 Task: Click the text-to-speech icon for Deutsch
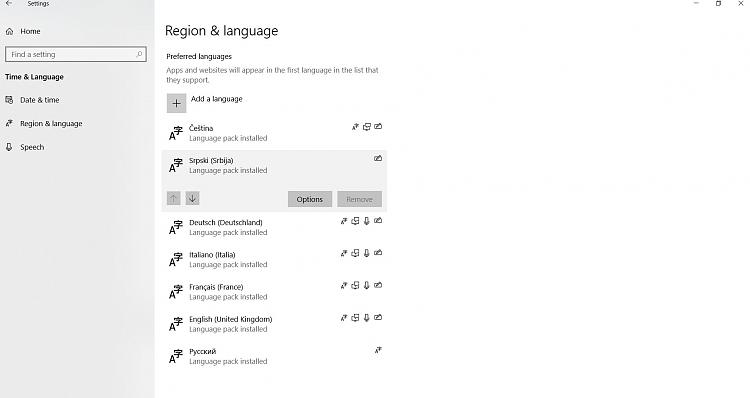point(355,221)
